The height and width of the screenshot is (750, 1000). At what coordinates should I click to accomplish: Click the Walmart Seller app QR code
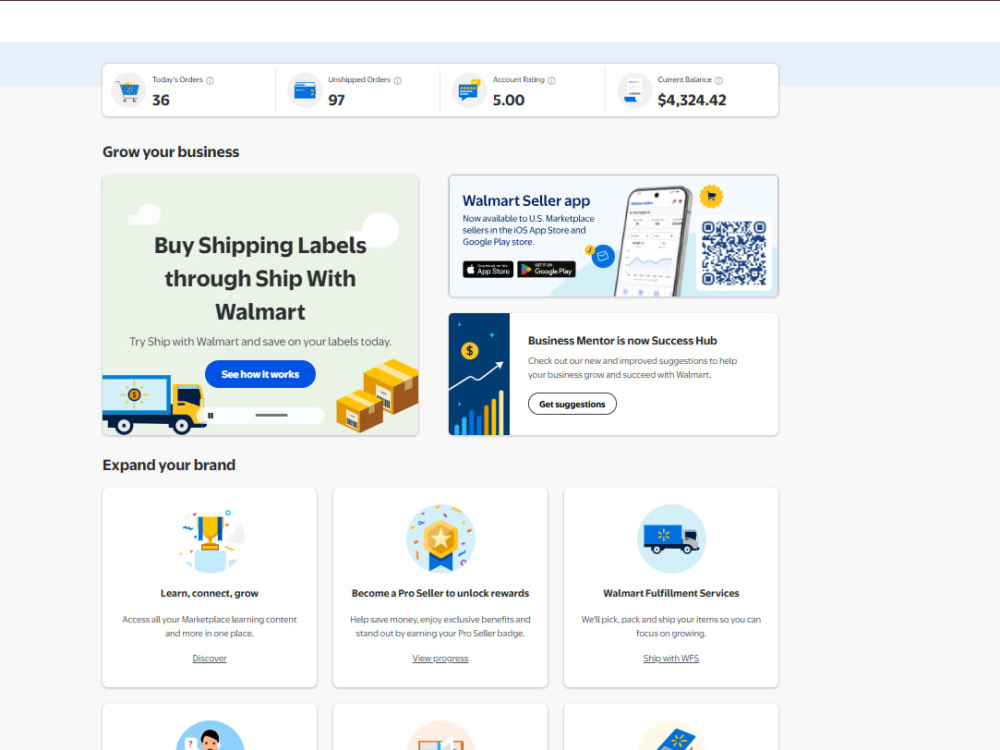click(x=734, y=253)
